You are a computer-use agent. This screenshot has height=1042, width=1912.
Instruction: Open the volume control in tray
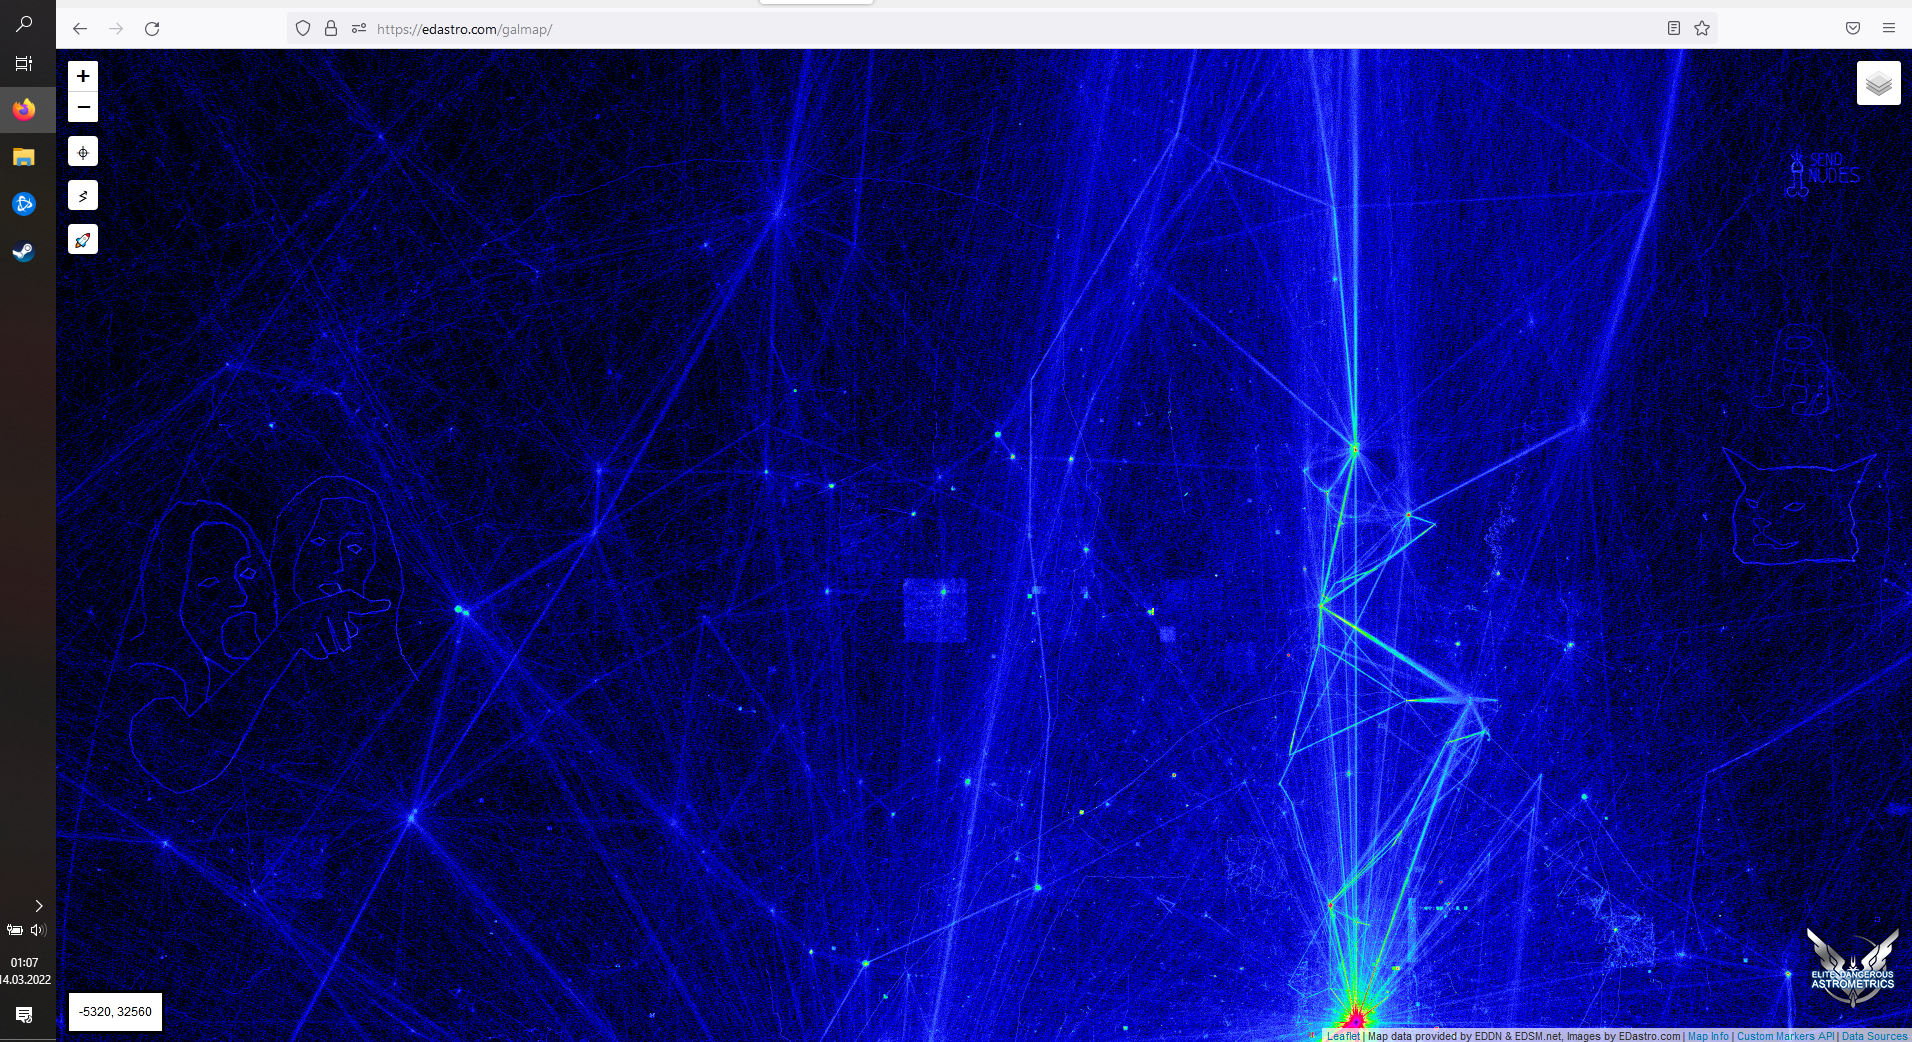tap(39, 930)
